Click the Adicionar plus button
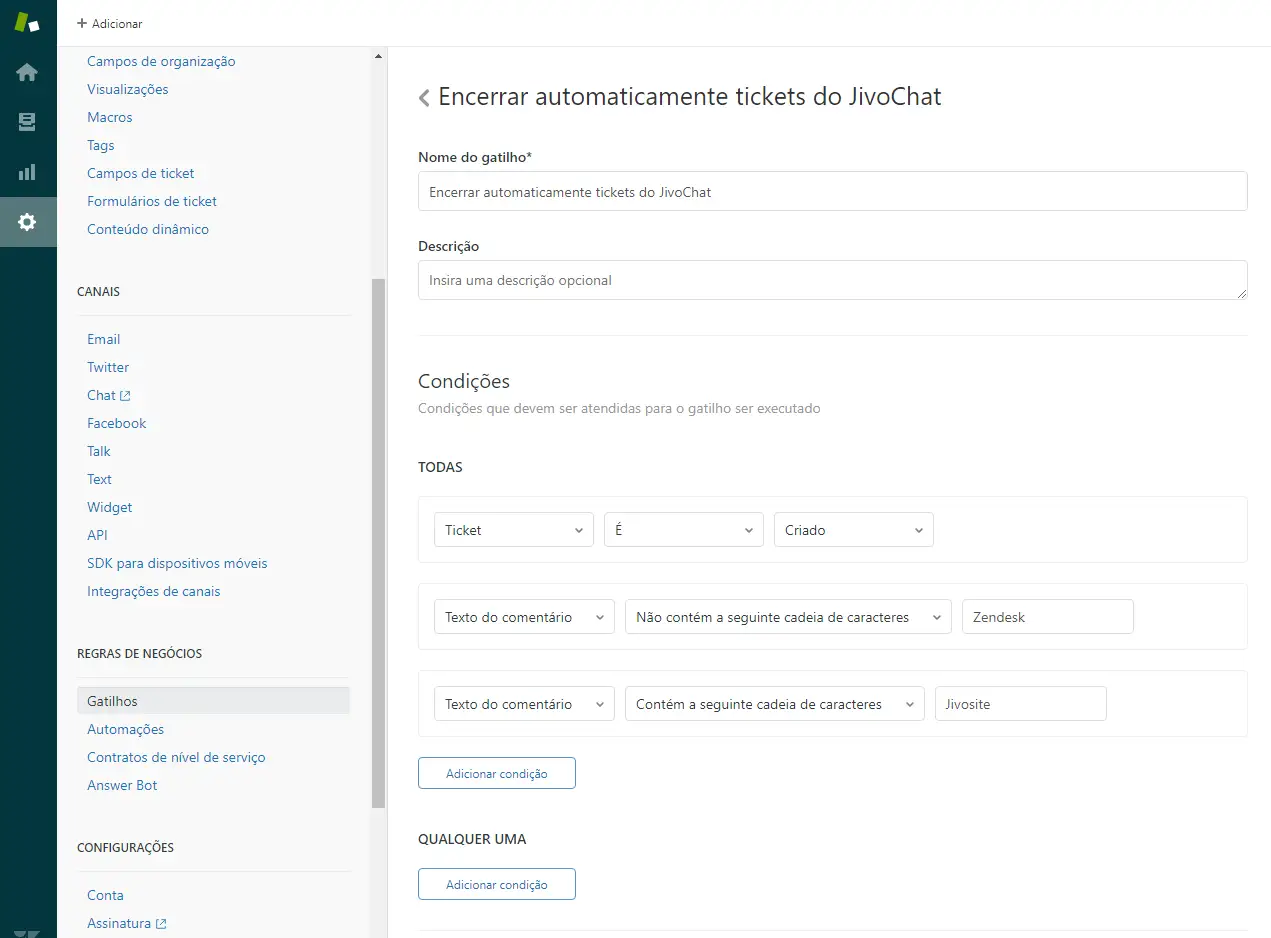 (110, 23)
